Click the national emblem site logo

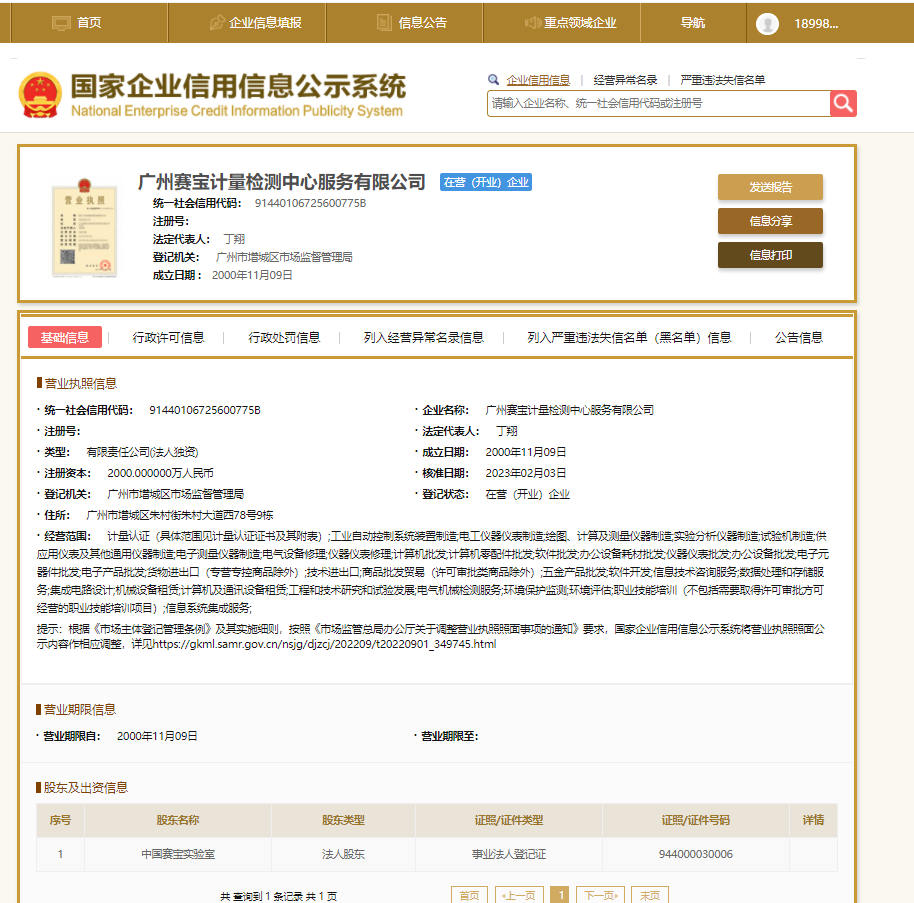click(x=40, y=89)
